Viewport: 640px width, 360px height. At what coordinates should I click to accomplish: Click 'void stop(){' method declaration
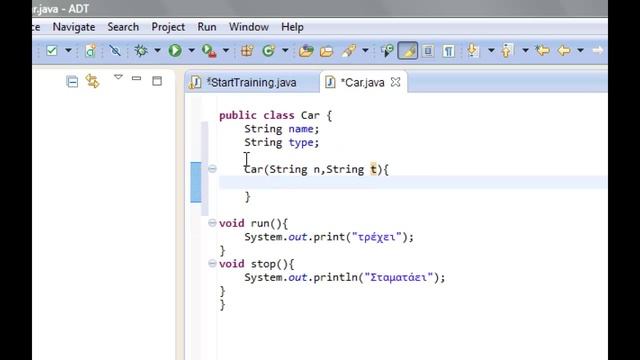click(256, 264)
